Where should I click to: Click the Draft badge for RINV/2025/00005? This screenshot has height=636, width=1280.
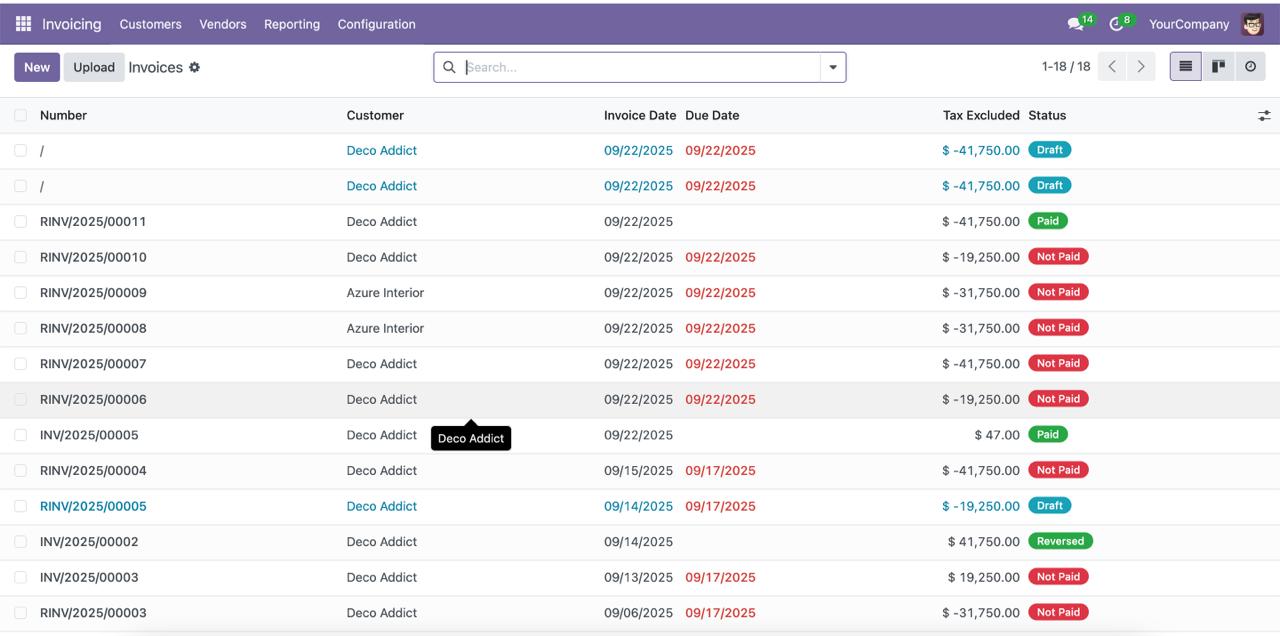1049,505
